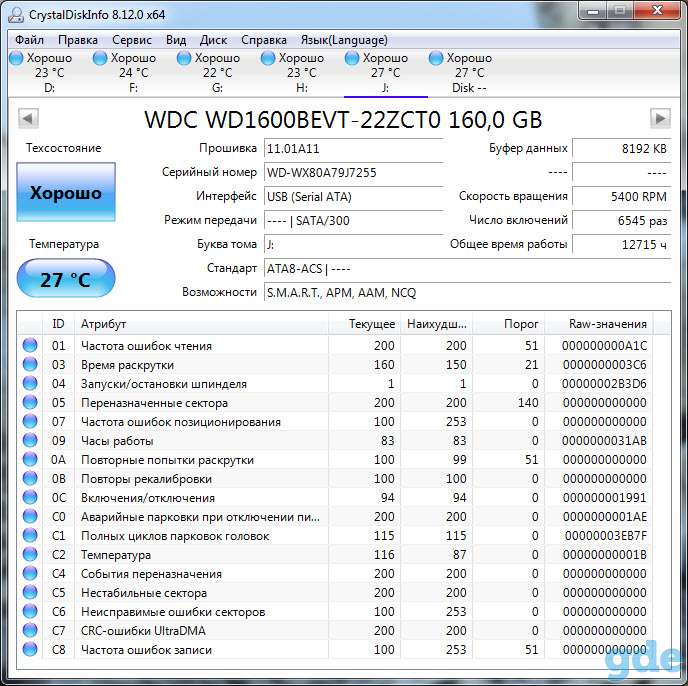The image size is (688, 686).
Task: Click status orb for attribute C6
Action: click(x=30, y=611)
